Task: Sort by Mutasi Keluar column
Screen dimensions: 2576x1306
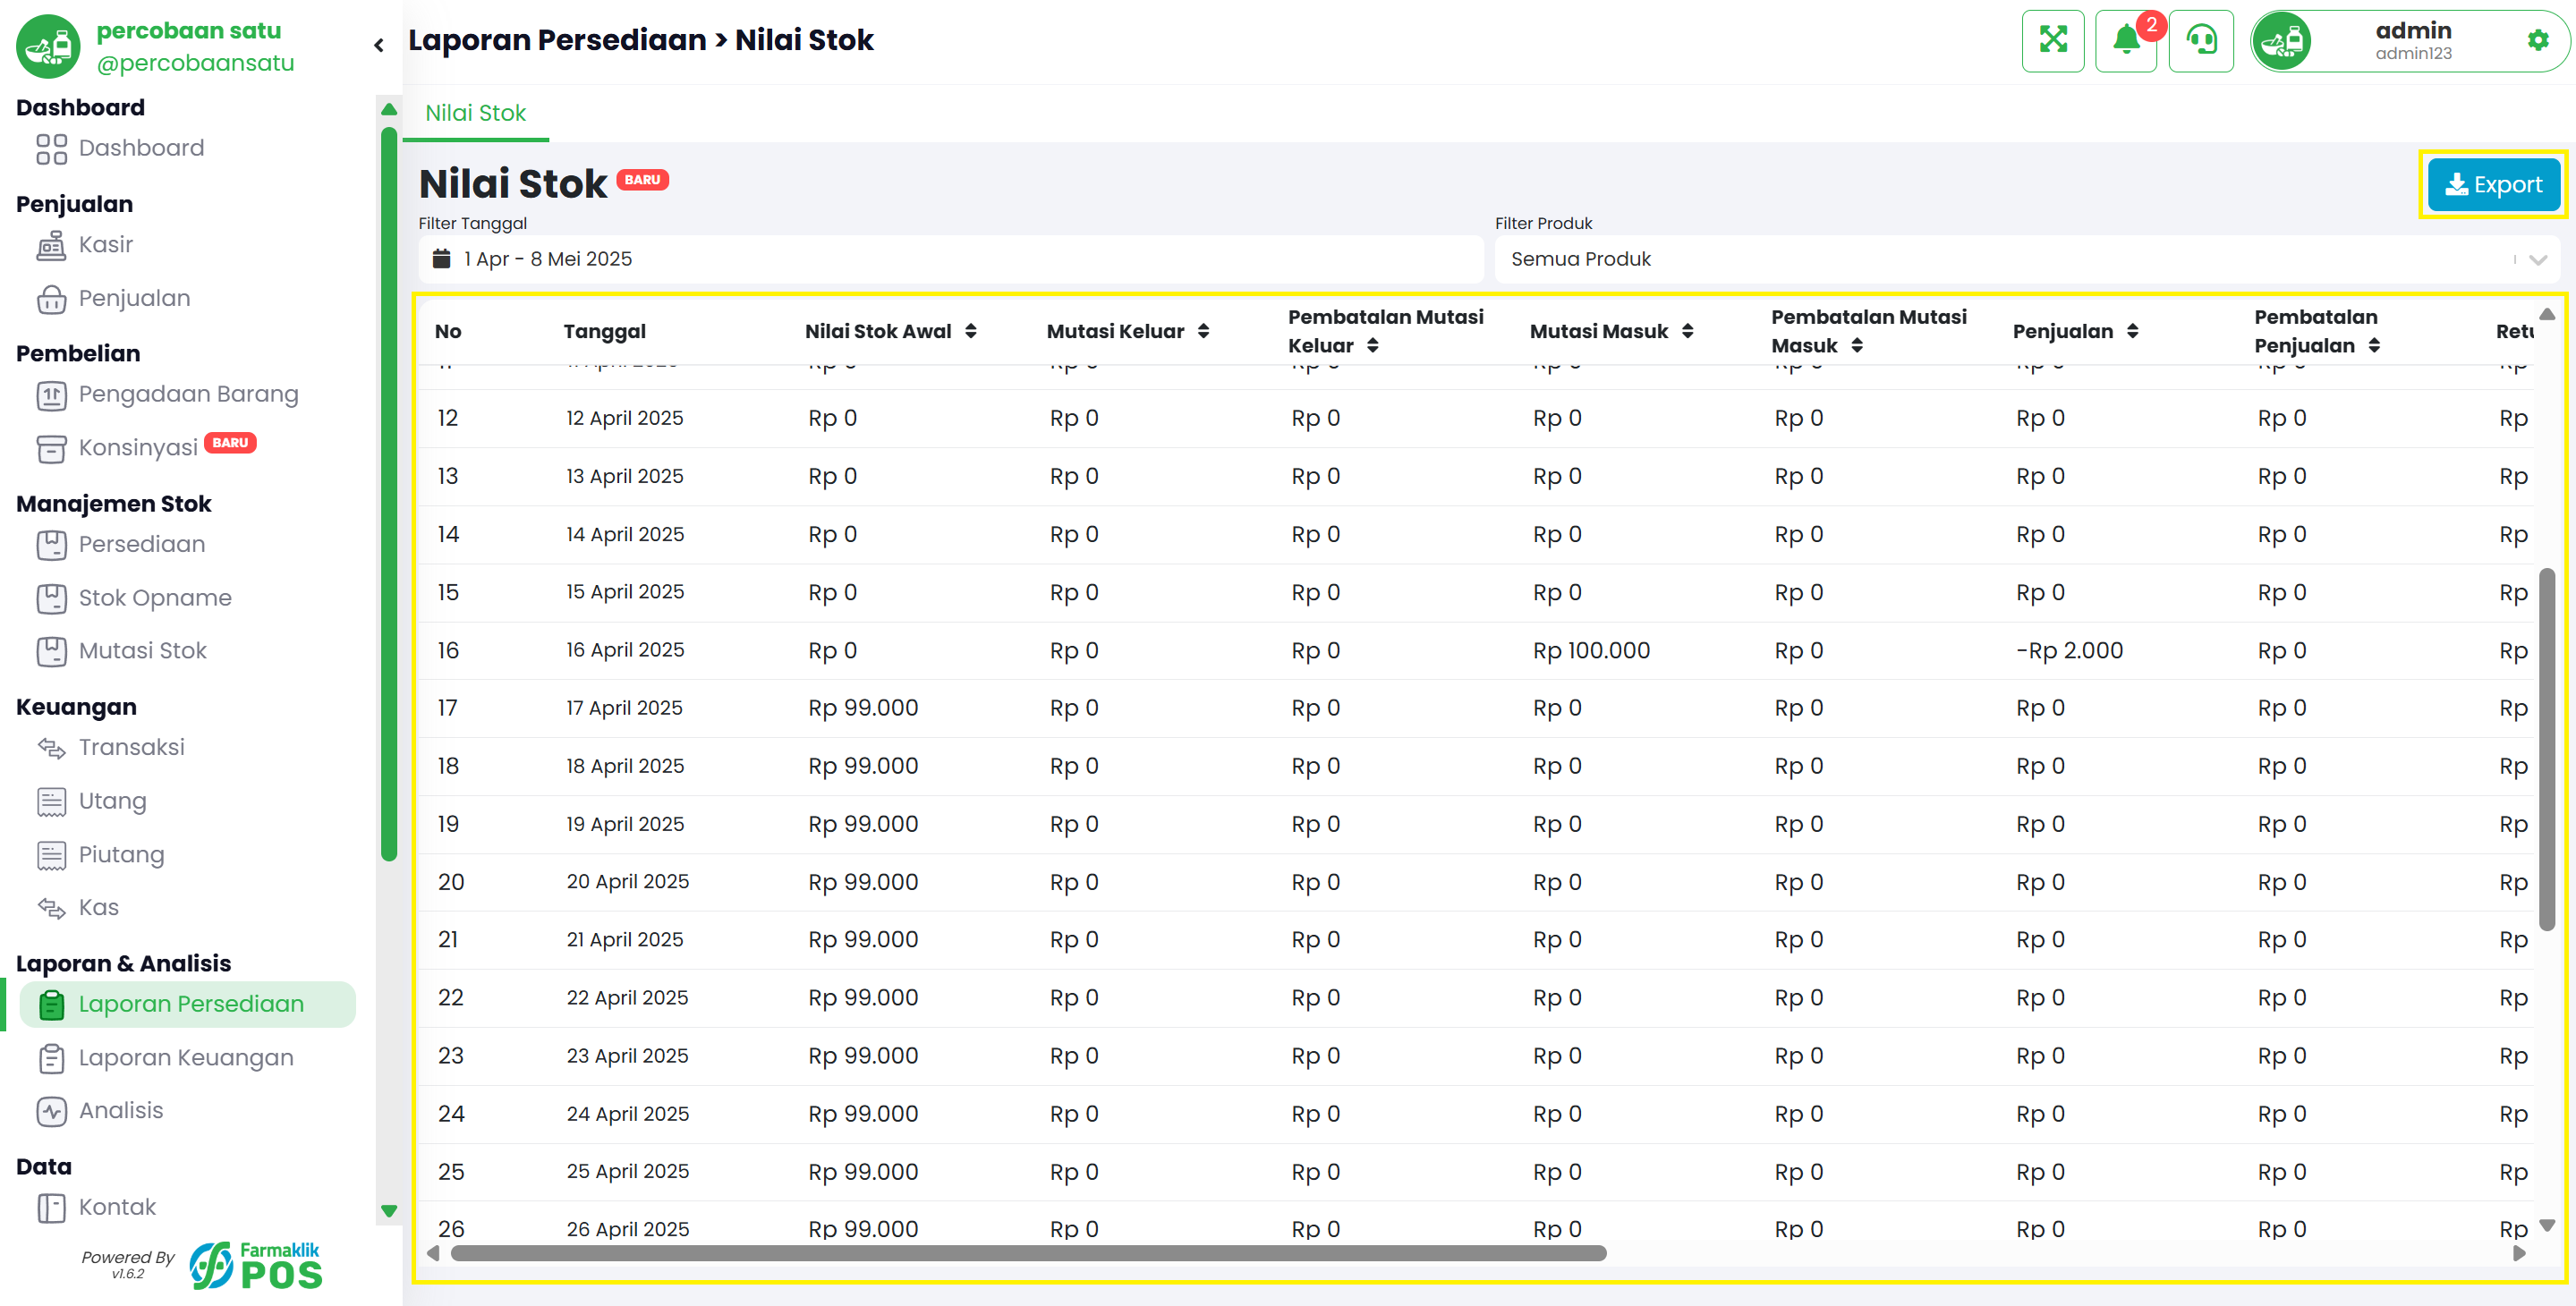Action: (1203, 331)
